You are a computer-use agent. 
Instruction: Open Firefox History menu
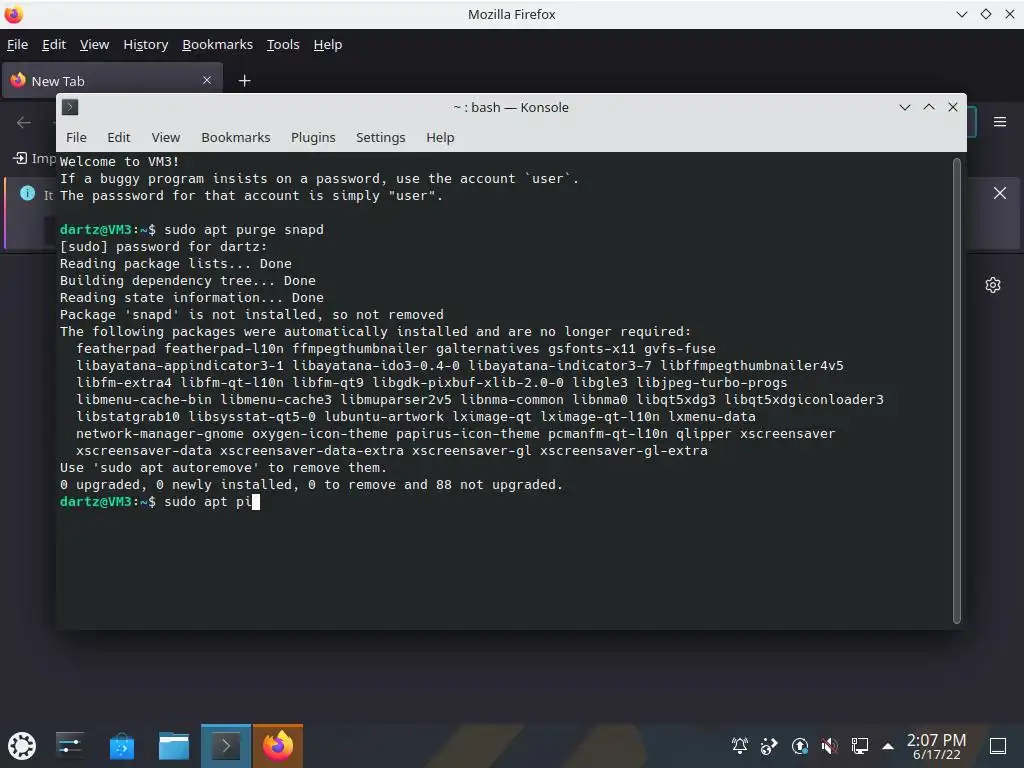click(146, 44)
